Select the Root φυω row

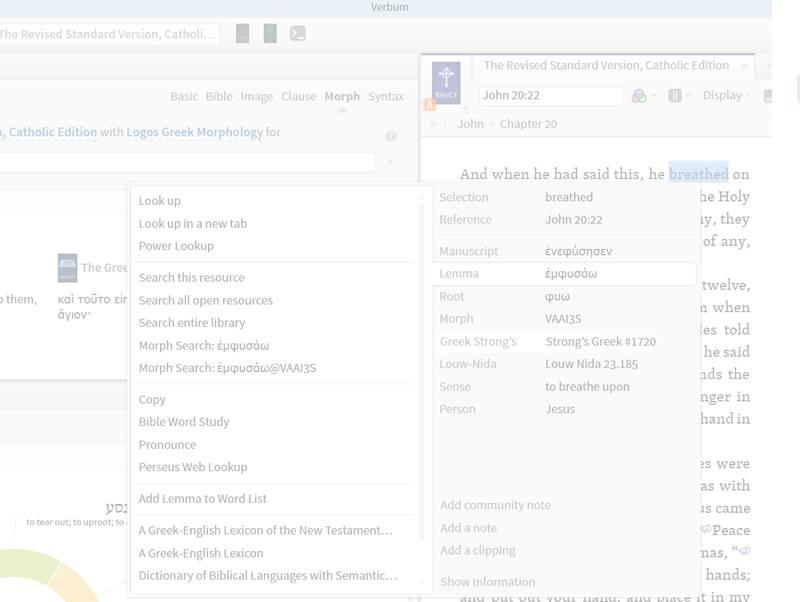tap(565, 296)
